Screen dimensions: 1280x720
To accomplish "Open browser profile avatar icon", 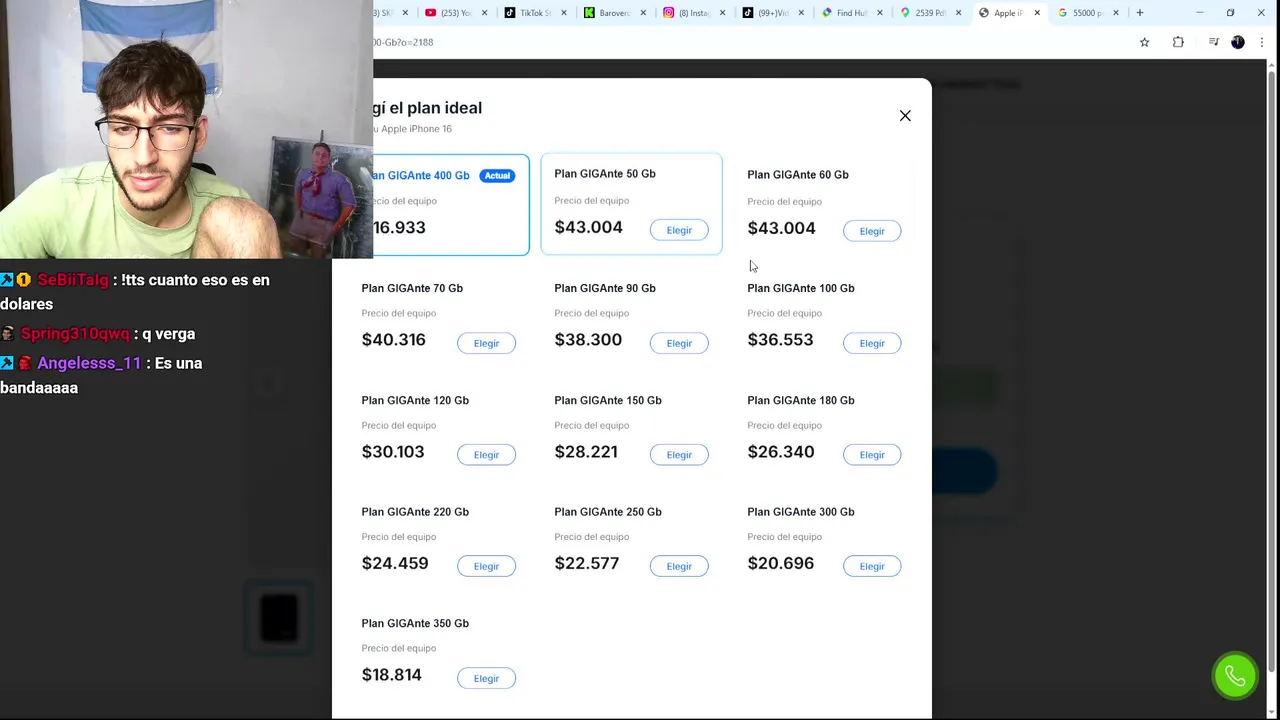I will tap(1238, 42).
